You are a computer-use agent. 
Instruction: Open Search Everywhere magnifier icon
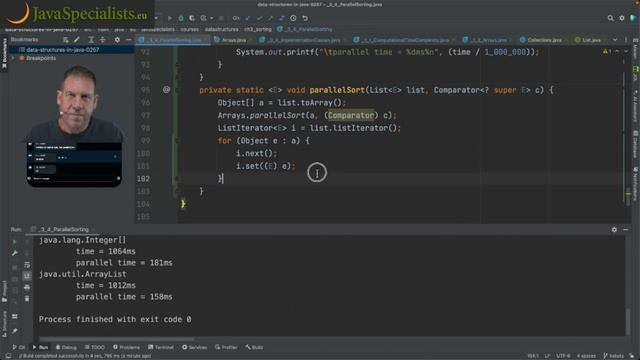(x=610, y=18)
